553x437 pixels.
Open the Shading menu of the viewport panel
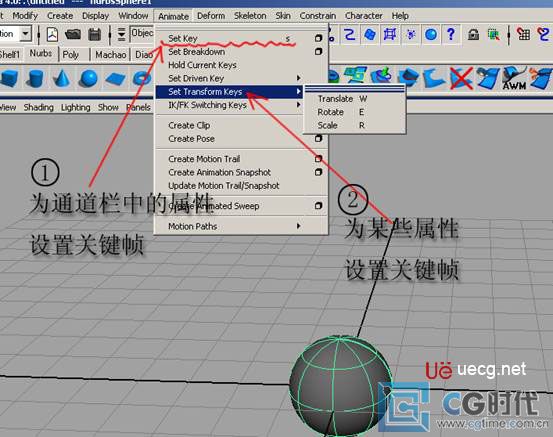pyautogui.click(x=38, y=107)
